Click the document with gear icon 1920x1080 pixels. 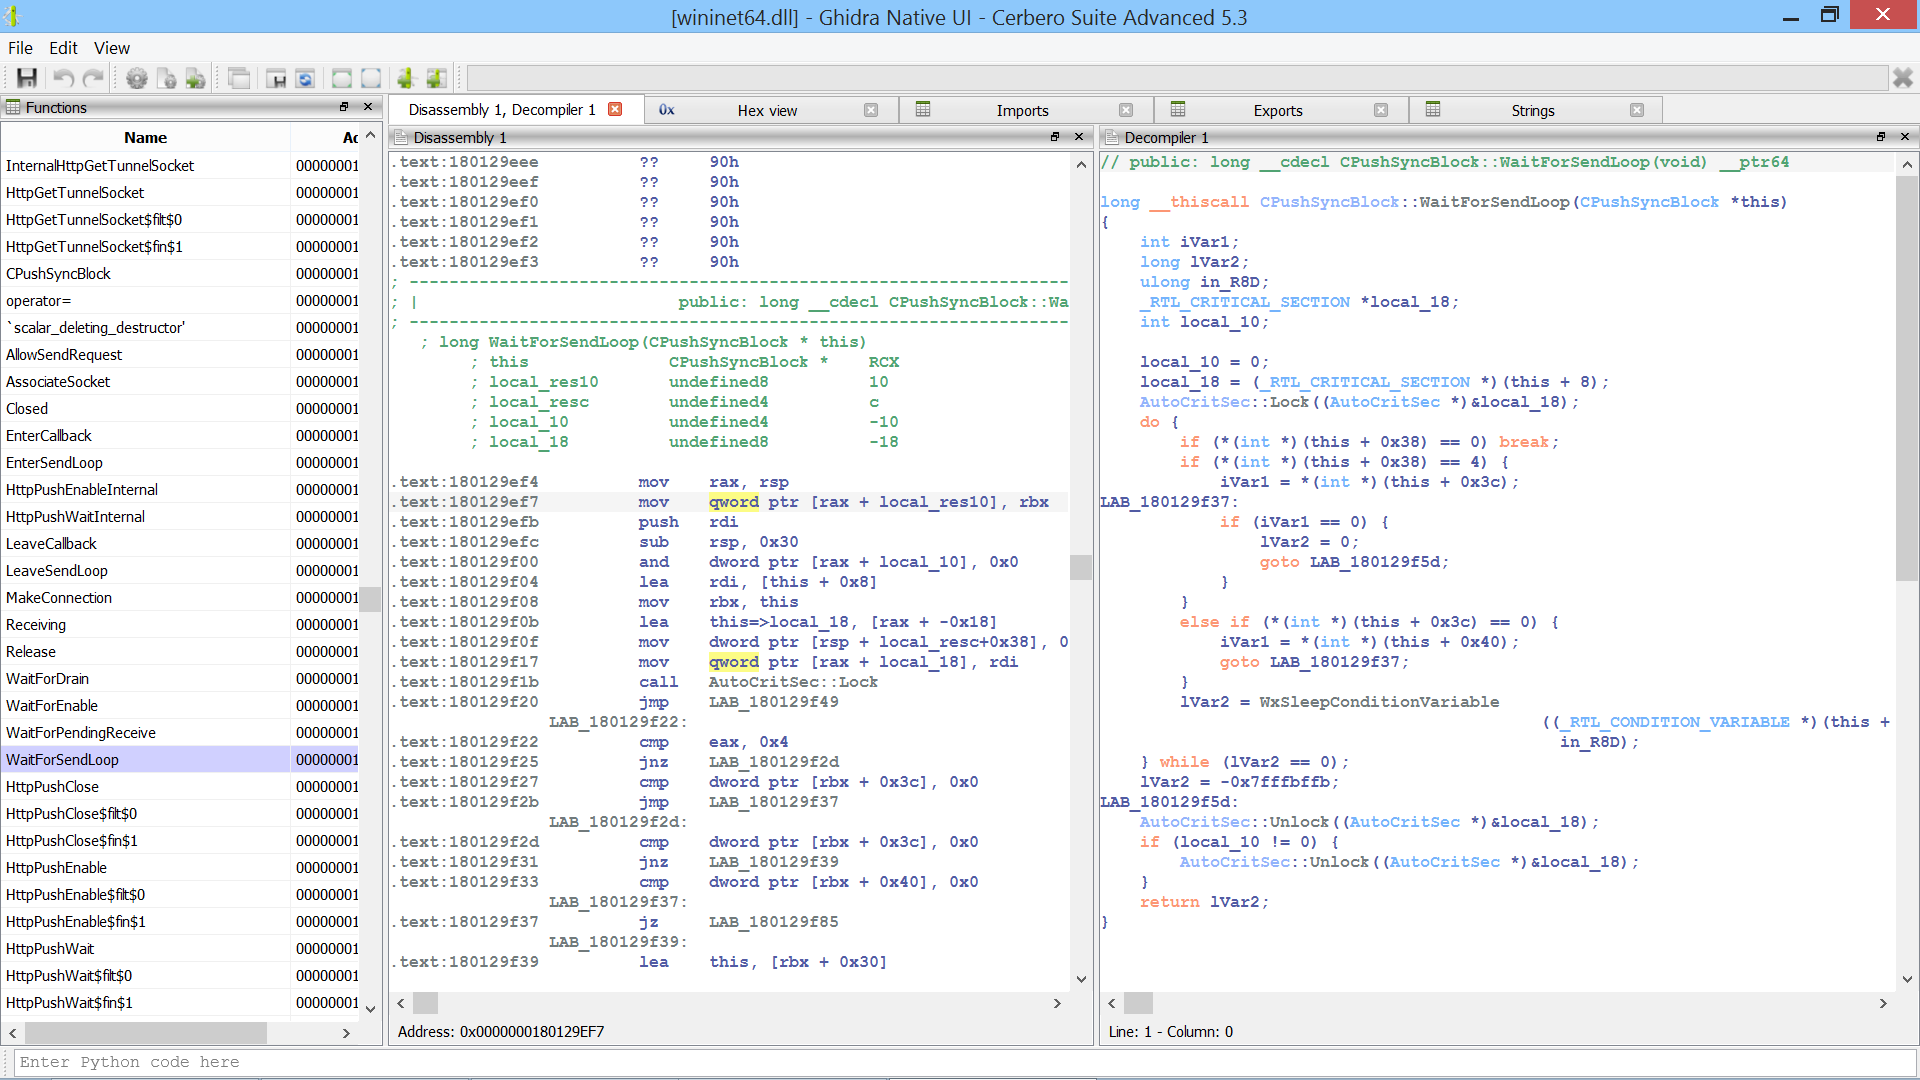[x=167, y=78]
